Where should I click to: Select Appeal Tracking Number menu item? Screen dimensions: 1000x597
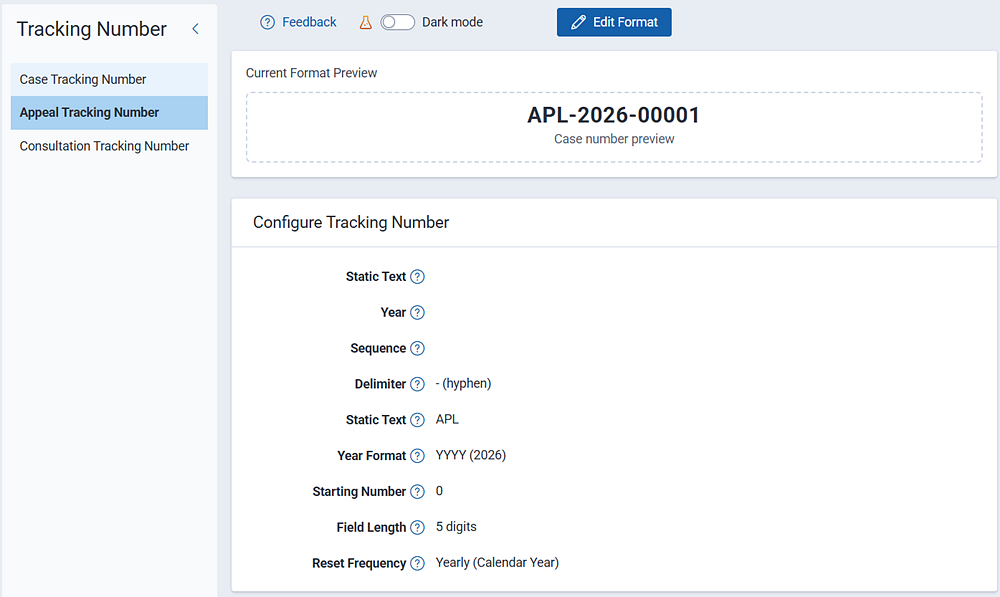tap(109, 113)
